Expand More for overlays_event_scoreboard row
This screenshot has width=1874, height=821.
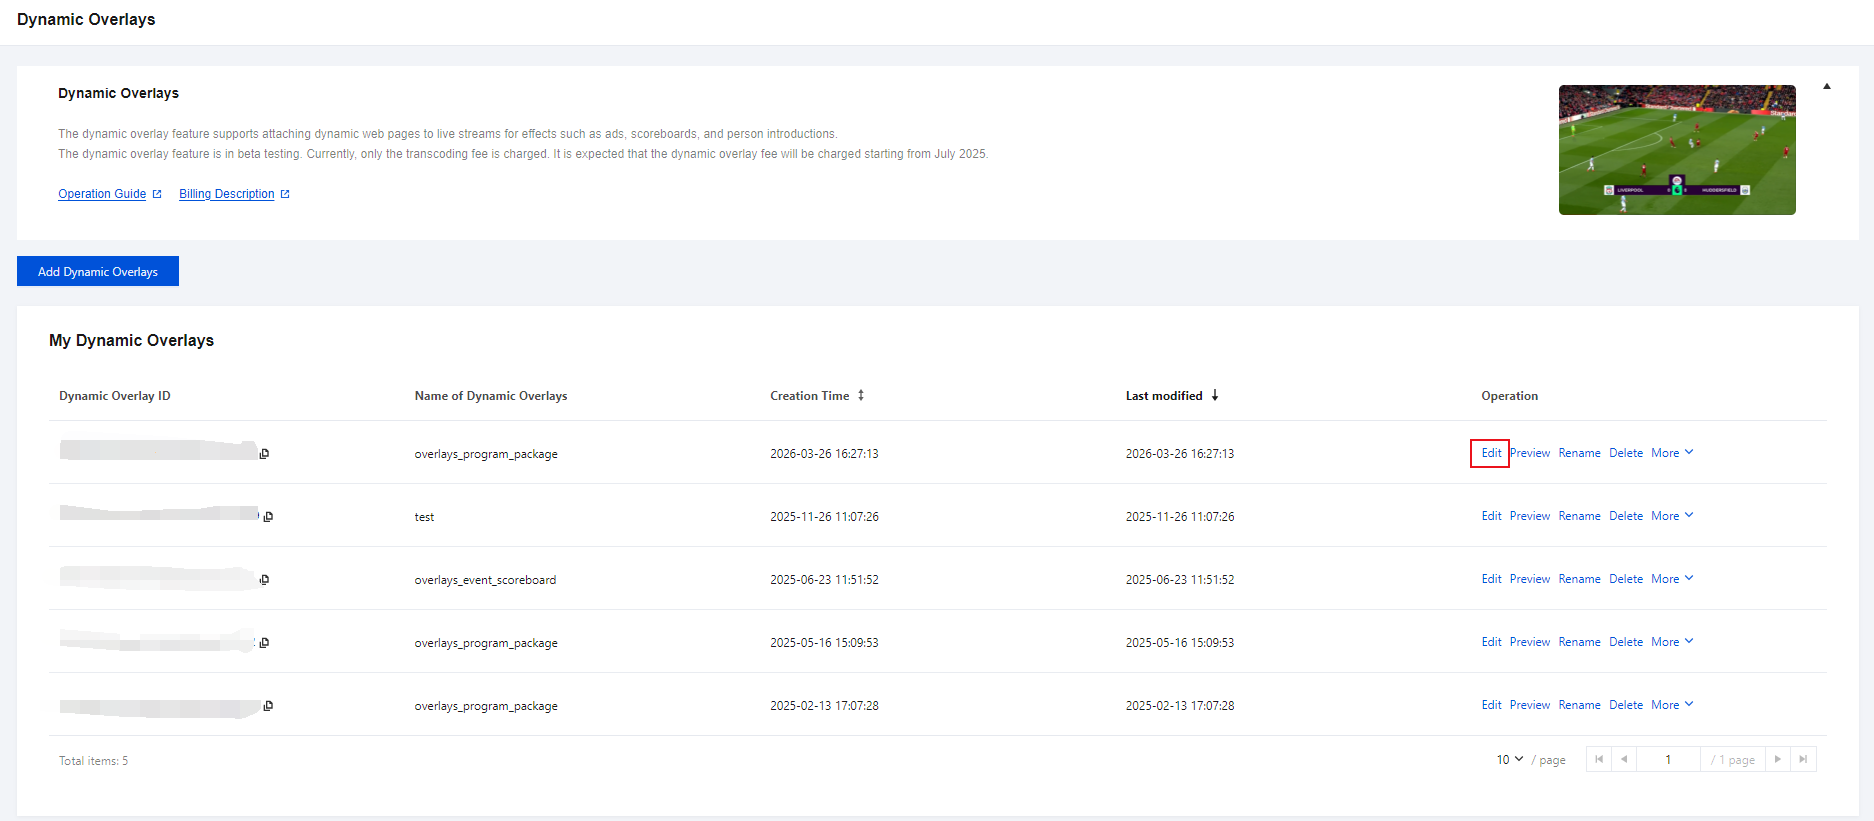pos(1672,579)
